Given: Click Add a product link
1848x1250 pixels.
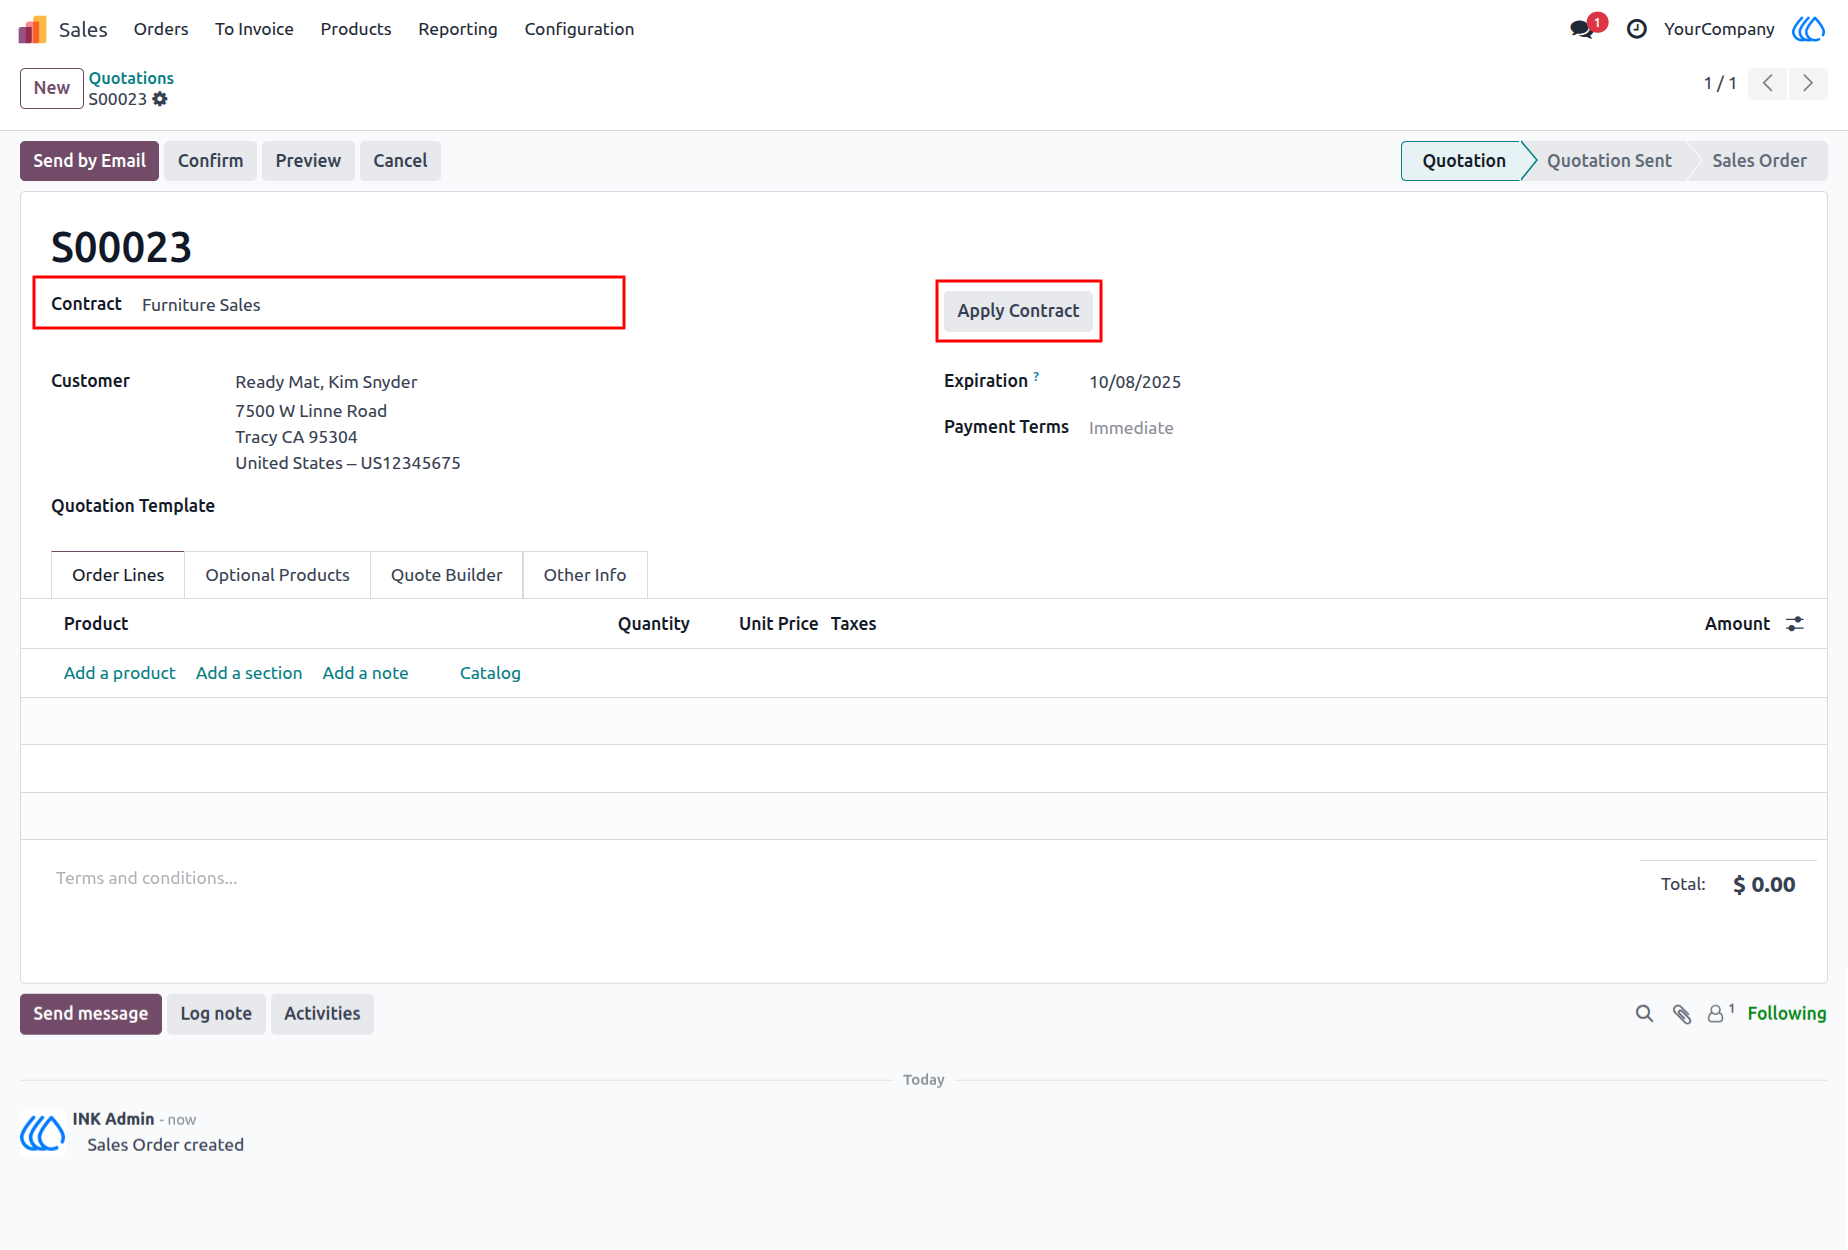Looking at the screenshot, I should coord(119,673).
